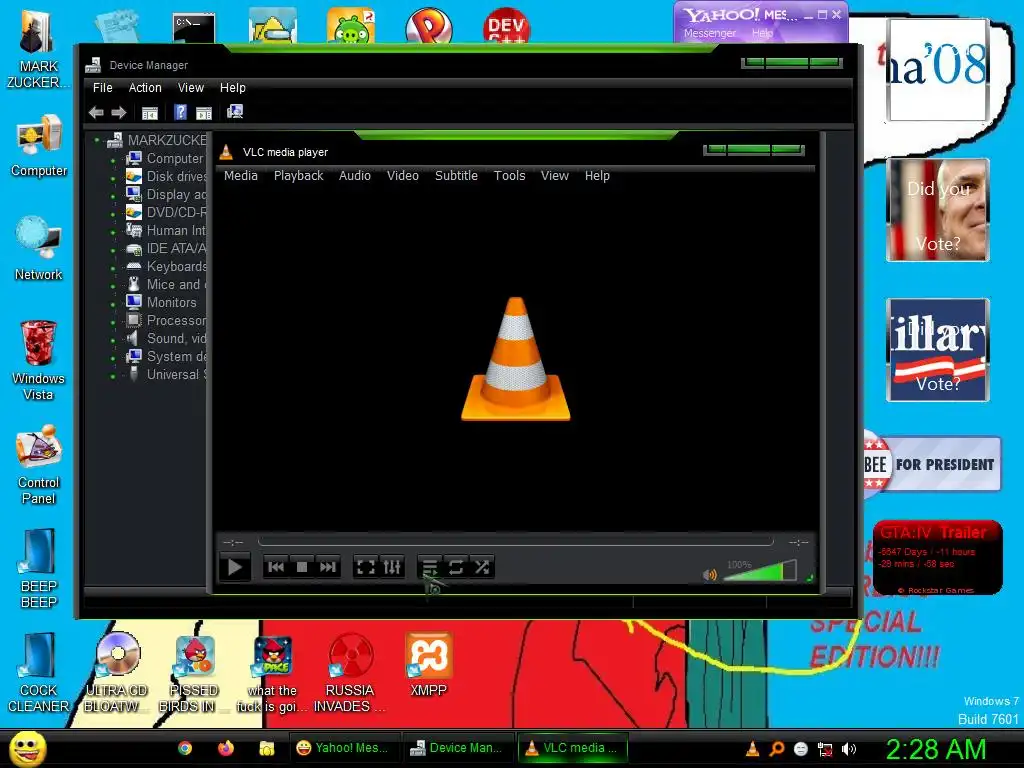
Task: Open the VLC Video menu
Action: (x=403, y=176)
